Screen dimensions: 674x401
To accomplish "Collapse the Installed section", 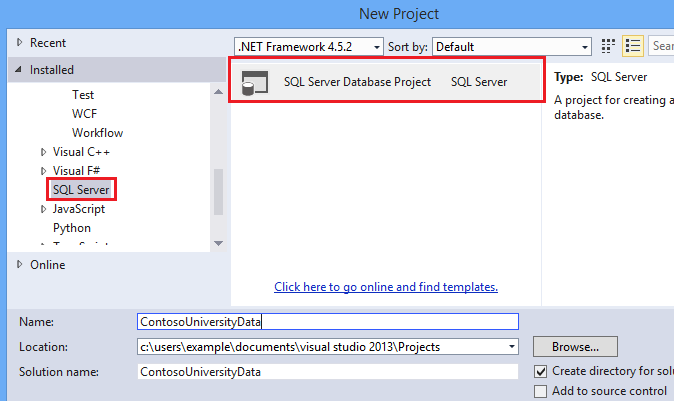I will tap(18, 69).
